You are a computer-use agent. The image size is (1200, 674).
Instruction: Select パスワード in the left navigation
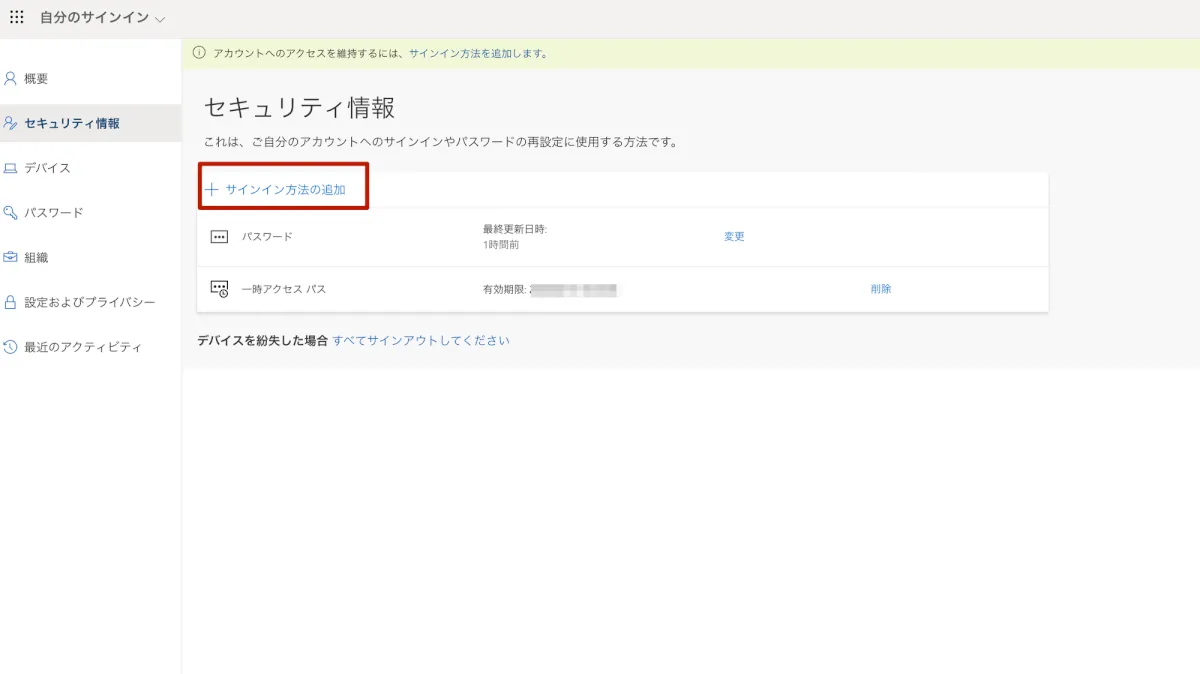pos(53,213)
